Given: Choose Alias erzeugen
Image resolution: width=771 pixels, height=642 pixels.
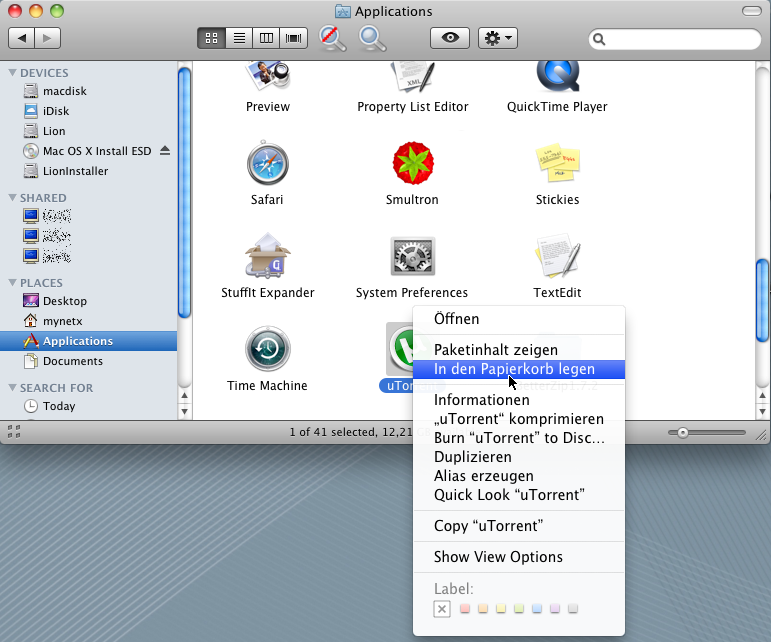Looking at the screenshot, I should [x=519, y=476].
